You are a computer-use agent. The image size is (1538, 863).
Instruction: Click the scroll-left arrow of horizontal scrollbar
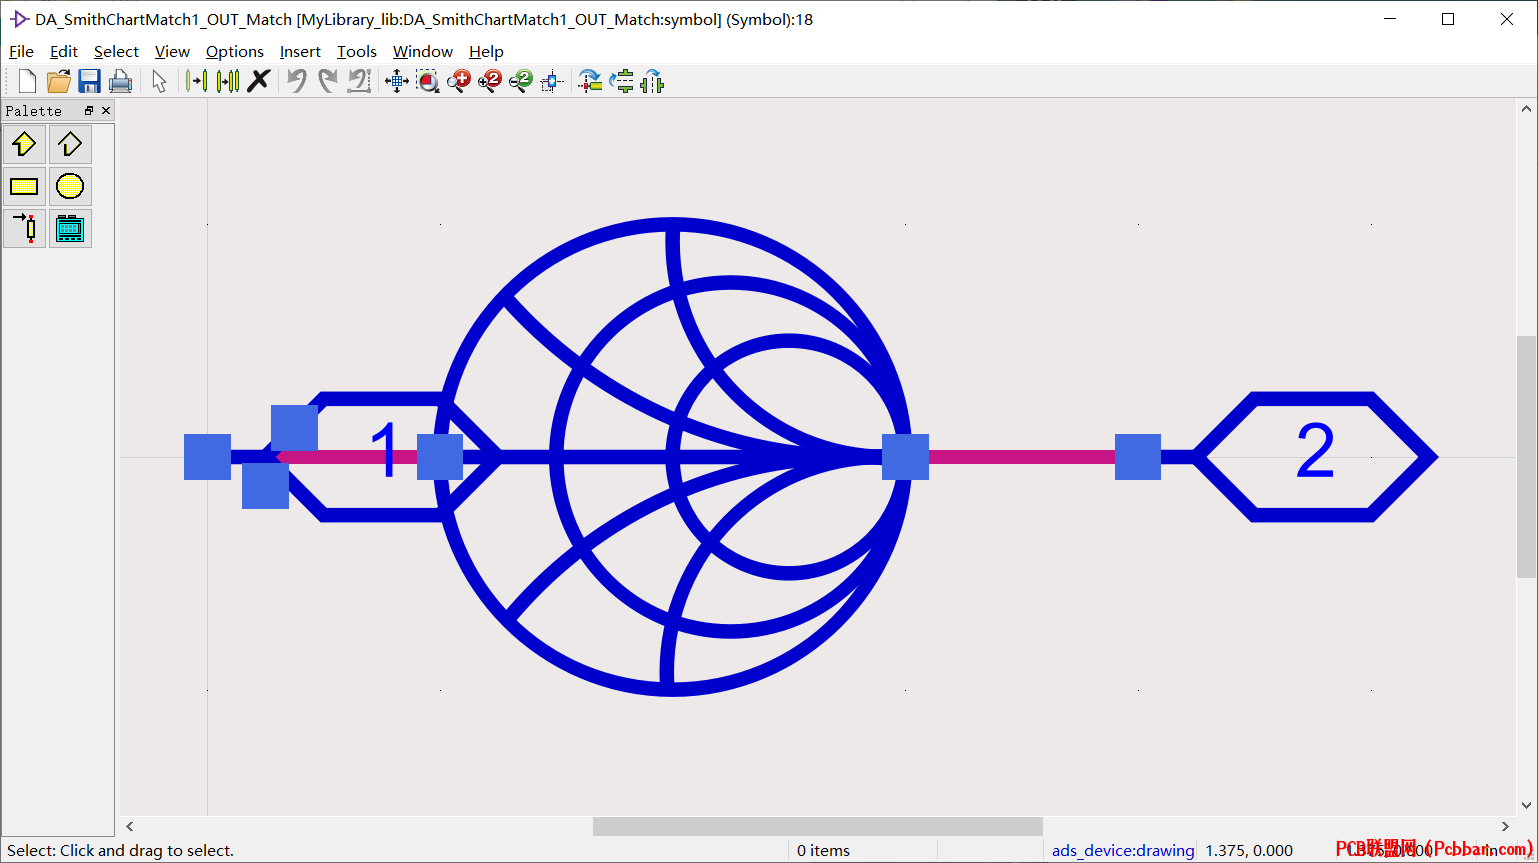coord(130,827)
